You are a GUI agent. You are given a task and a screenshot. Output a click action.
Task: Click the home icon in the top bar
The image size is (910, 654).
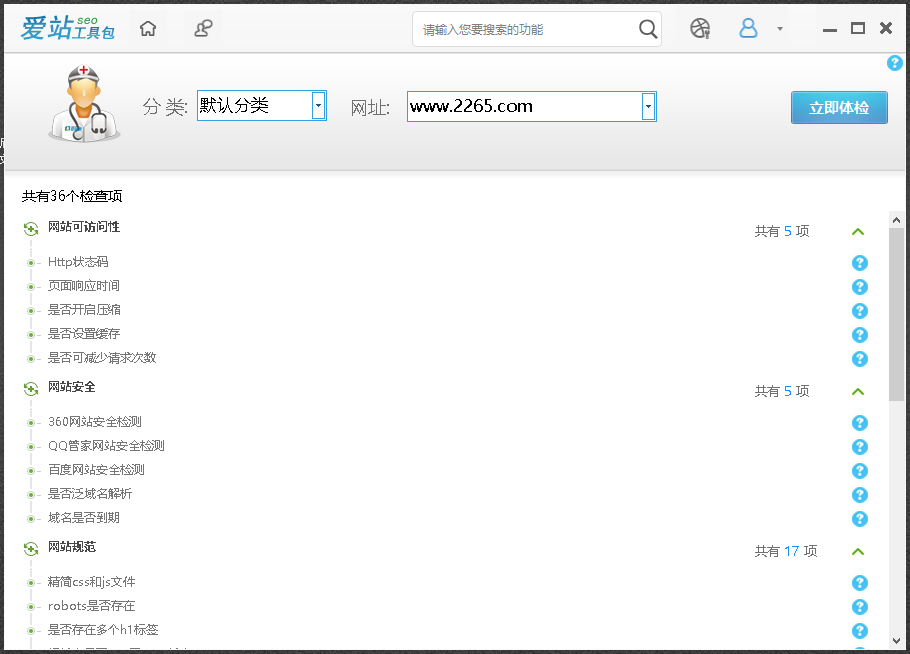coord(147,28)
